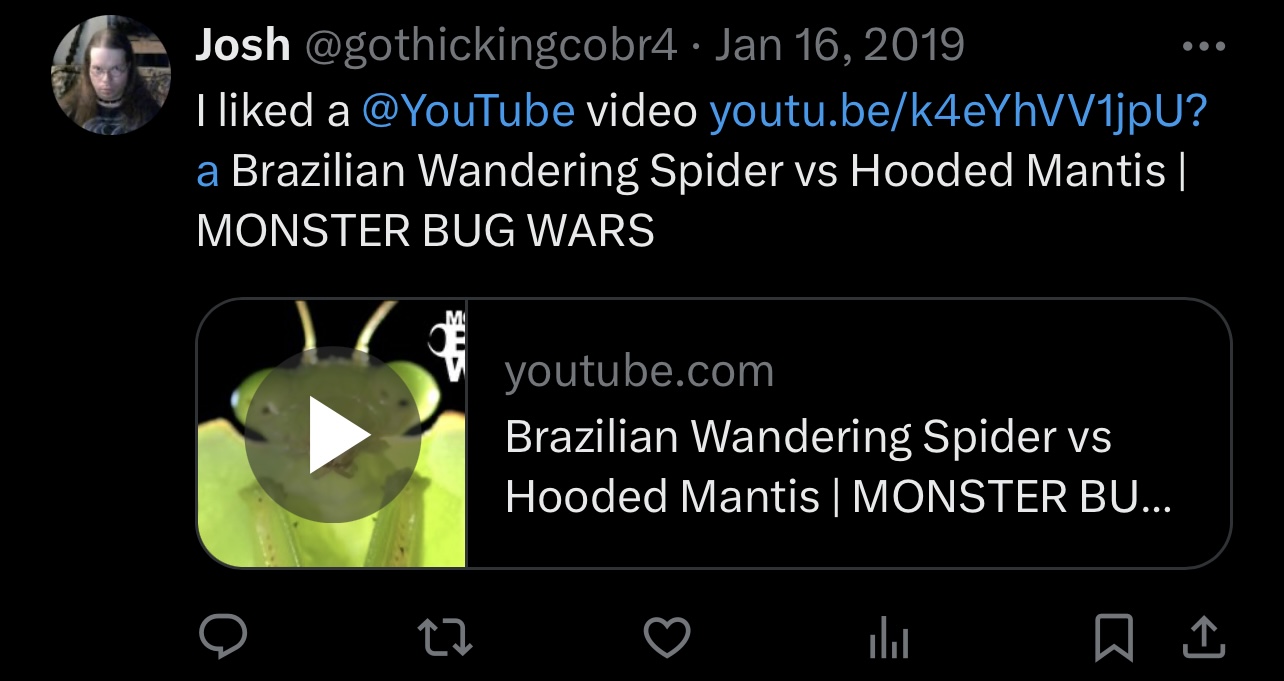The image size is (1284, 681).
Task: Tap the MONSTER BUG WARS tweet text
Action: (x=425, y=232)
